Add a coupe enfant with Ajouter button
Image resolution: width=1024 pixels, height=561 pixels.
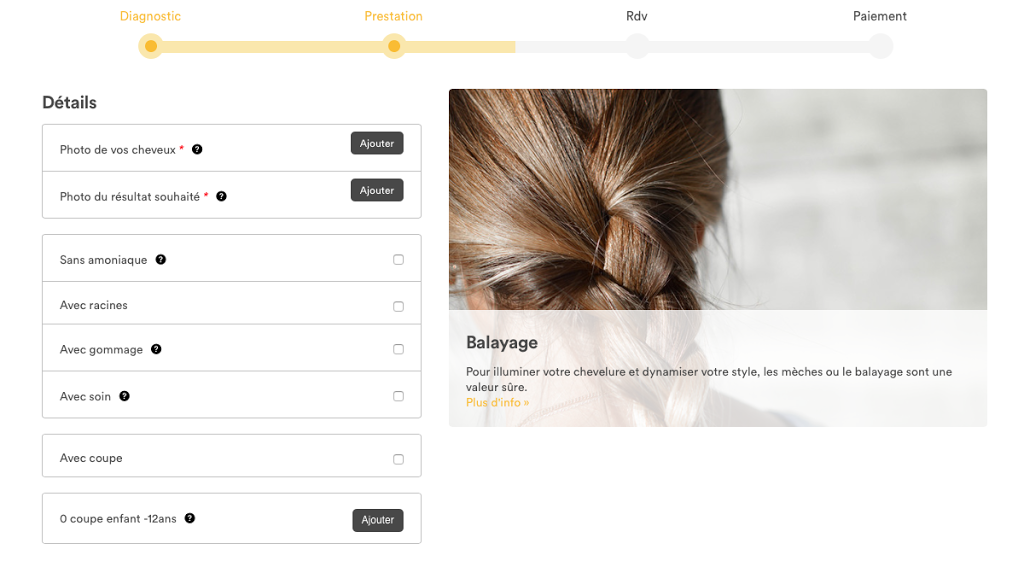click(377, 520)
